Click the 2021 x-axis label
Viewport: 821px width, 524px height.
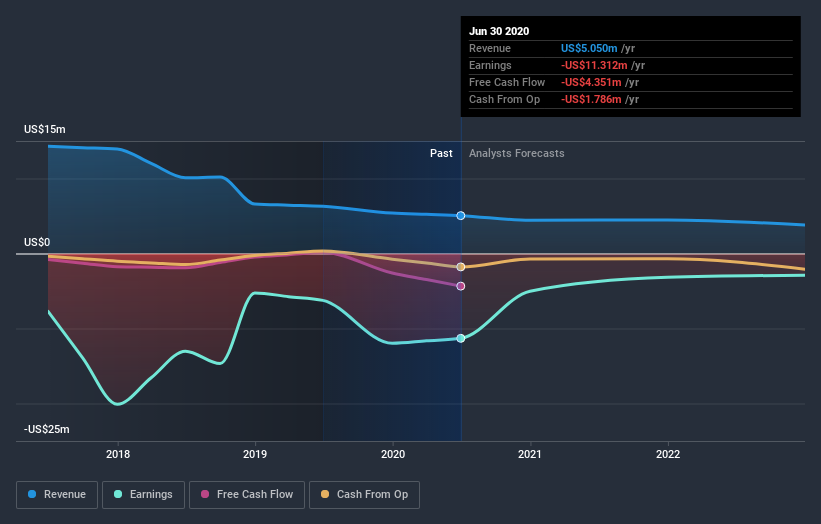coord(530,454)
